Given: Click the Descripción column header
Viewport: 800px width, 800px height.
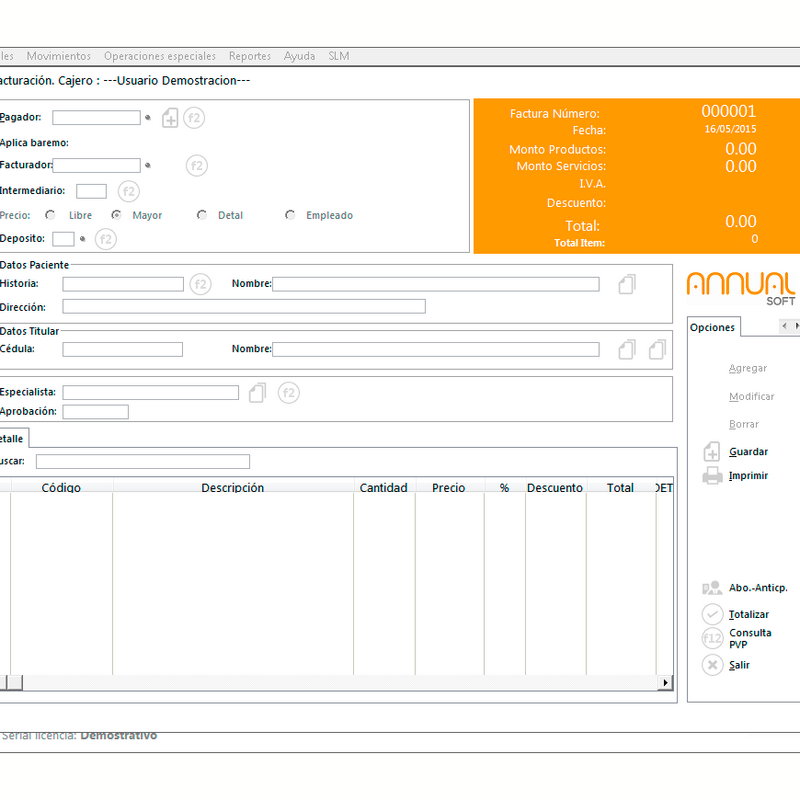Looking at the screenshot, I should (233, 487).
